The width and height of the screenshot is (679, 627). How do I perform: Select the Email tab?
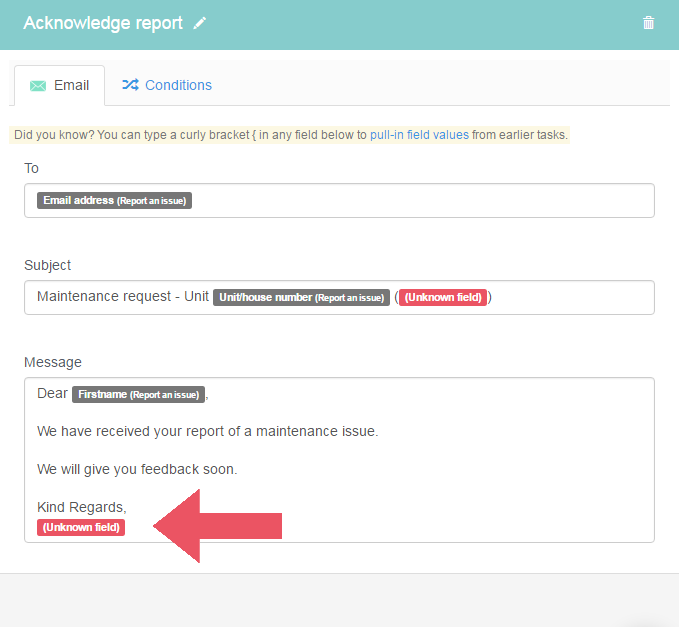point(59,85)
